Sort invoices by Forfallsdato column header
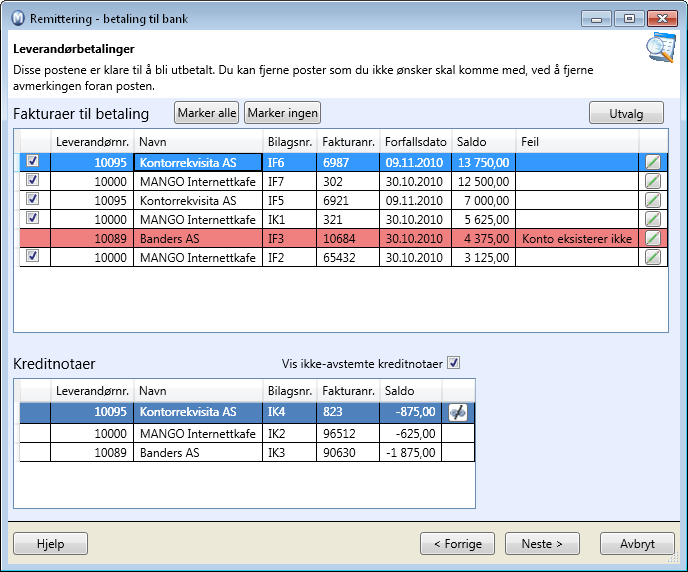 414,142
